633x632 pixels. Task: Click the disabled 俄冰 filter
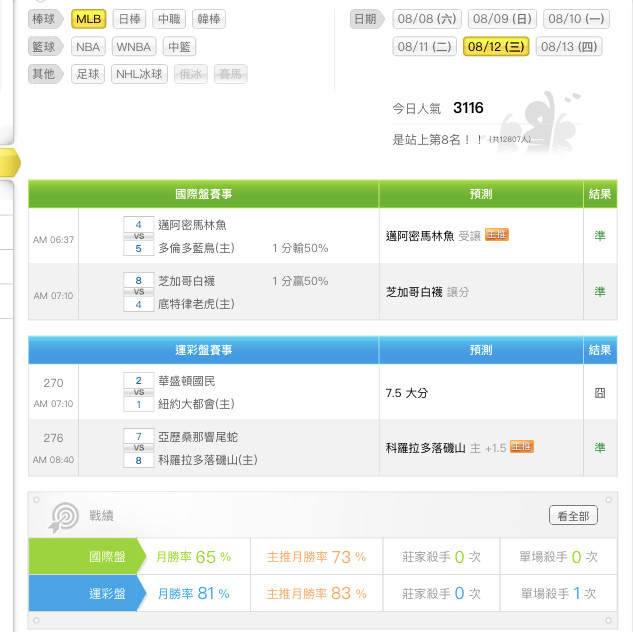(191, 74)
